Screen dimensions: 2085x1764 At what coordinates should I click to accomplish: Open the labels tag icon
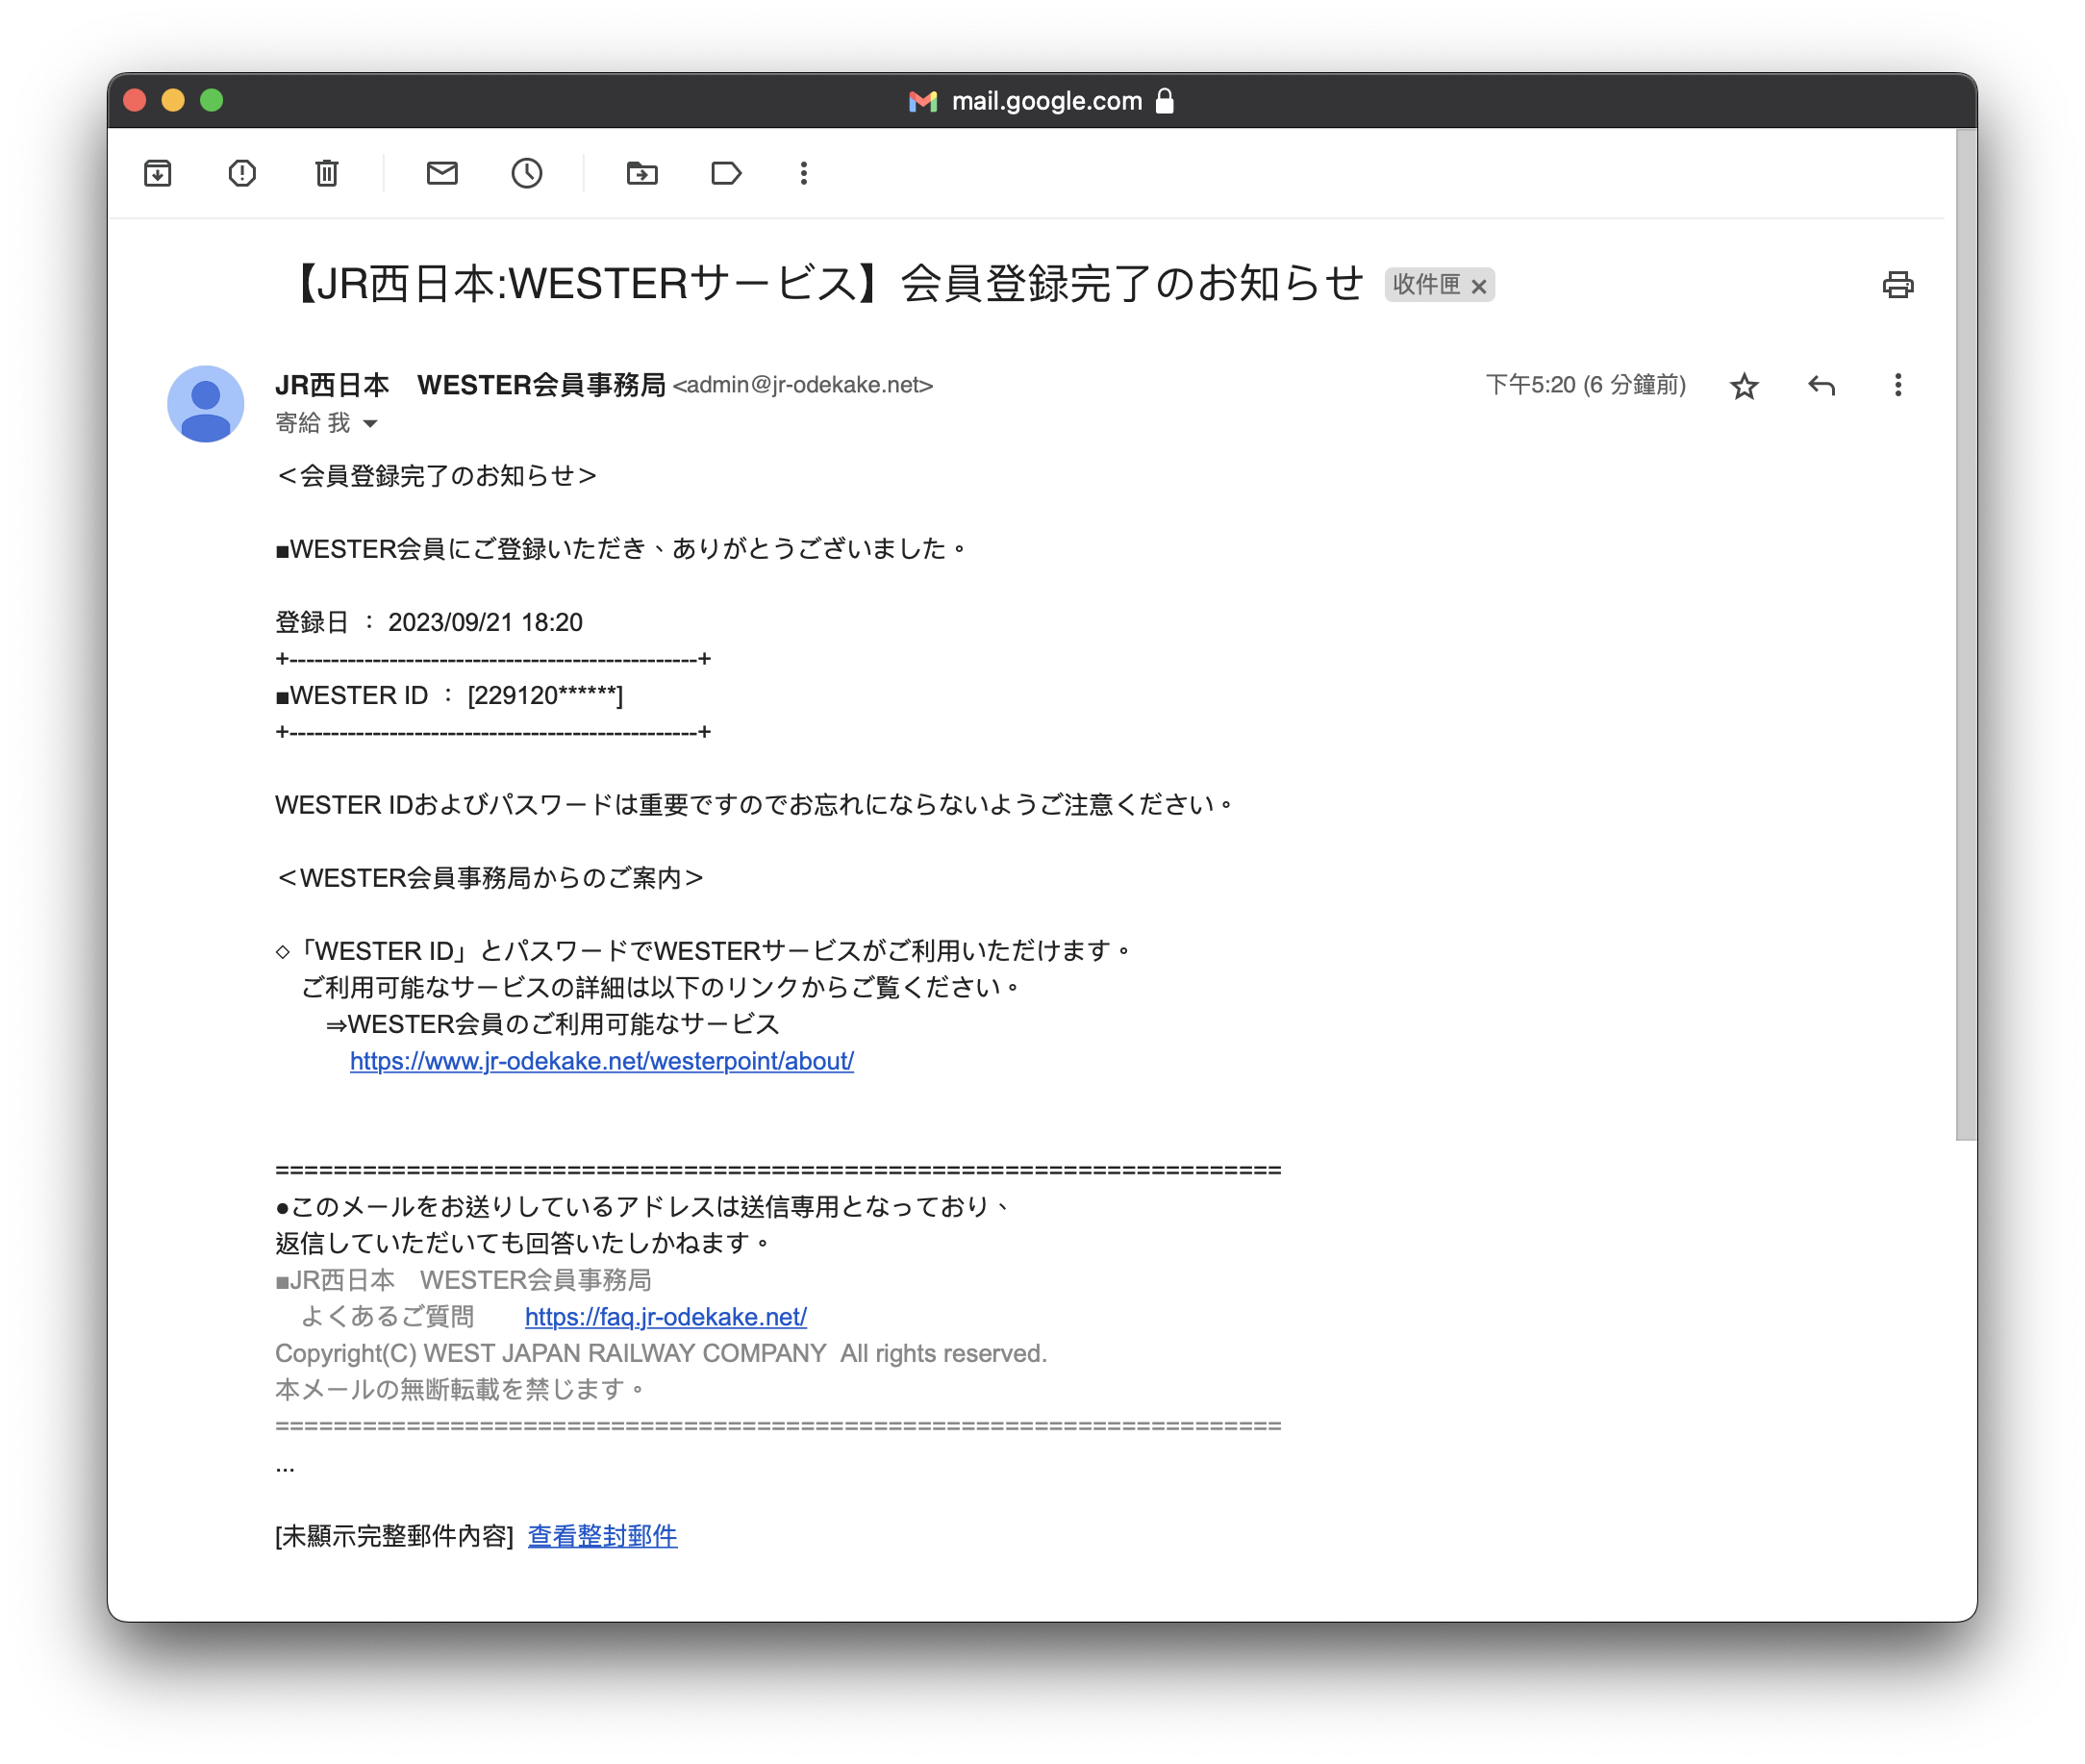[x=726, y=174]
